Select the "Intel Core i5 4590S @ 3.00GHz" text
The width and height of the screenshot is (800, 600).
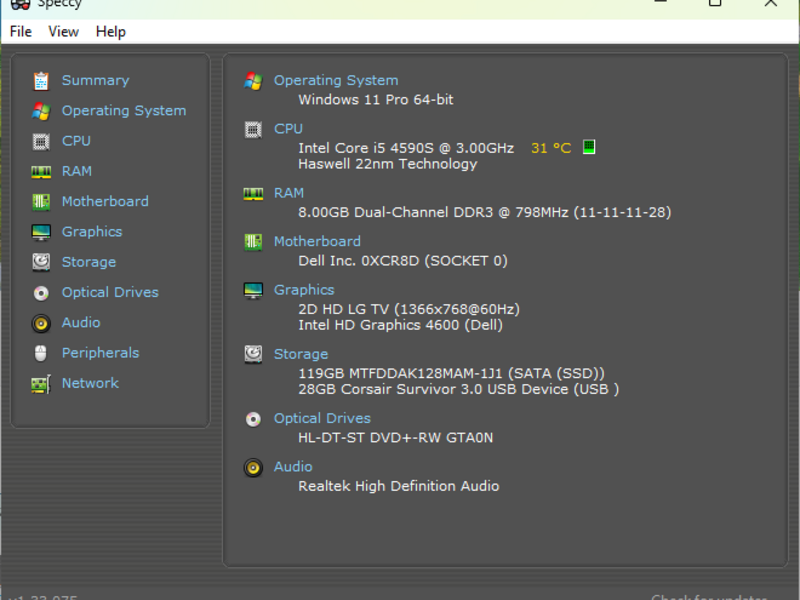(406, 148)
